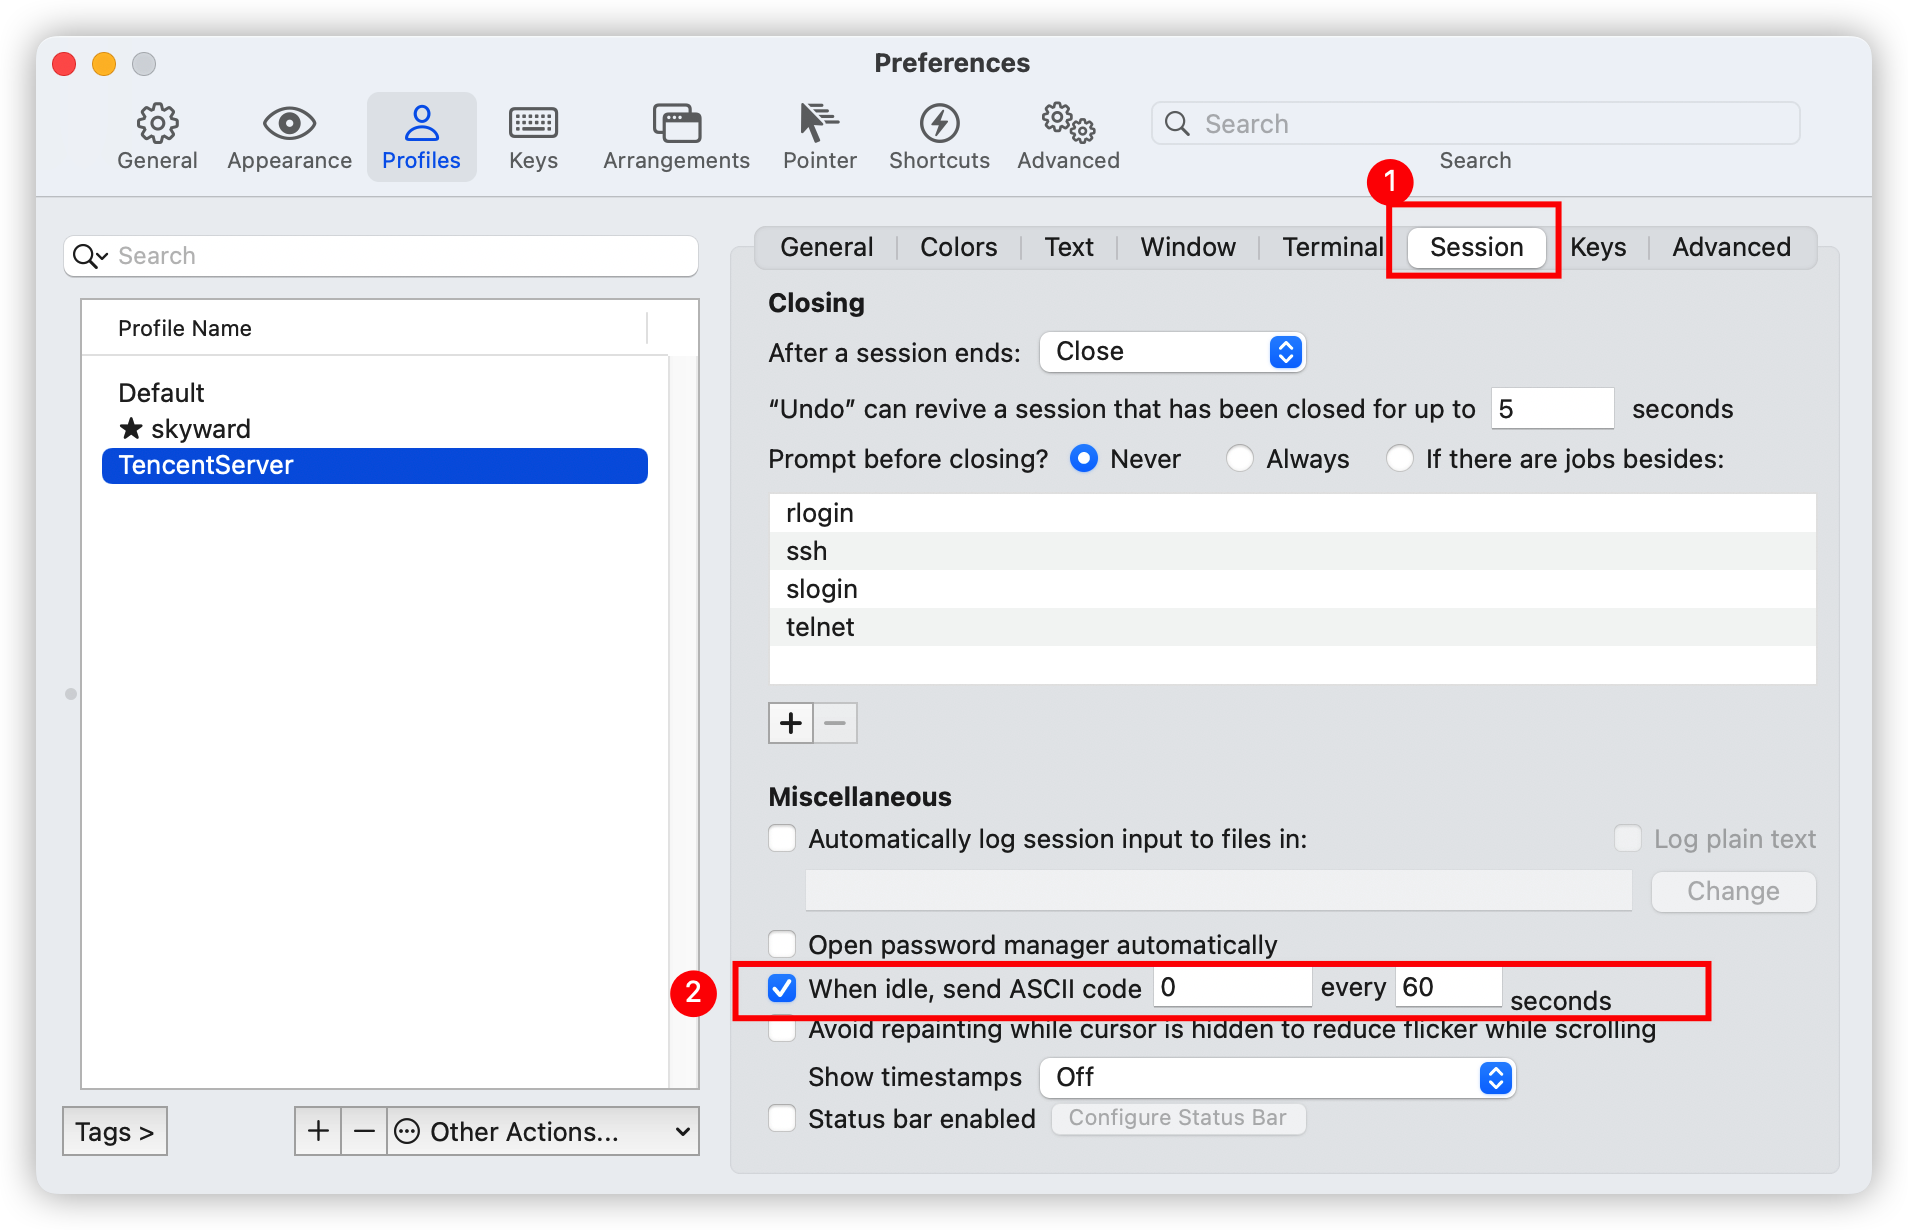Click the Change button for log files
This screenshot has width=1908, height=1230.
(x=1732, y=891)
